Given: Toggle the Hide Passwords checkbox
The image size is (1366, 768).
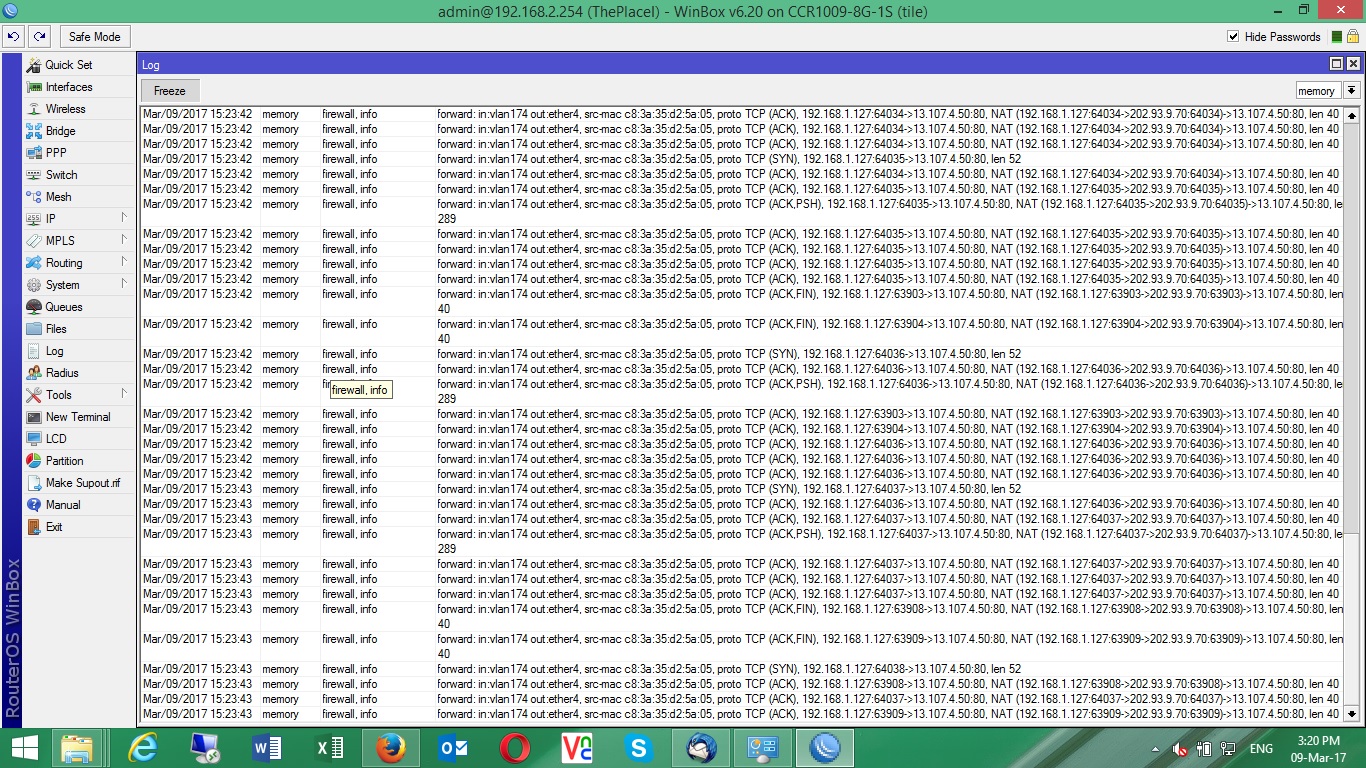Looking at the screenshot, I should coord(1233,37).
